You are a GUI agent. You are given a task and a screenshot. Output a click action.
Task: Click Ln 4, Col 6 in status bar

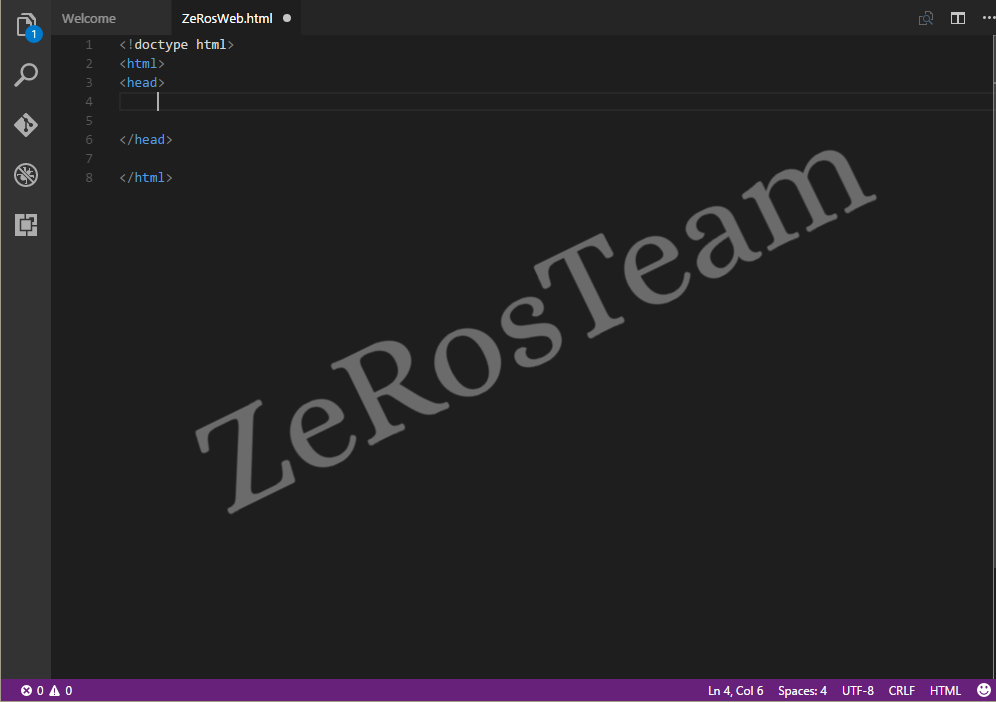736,691
